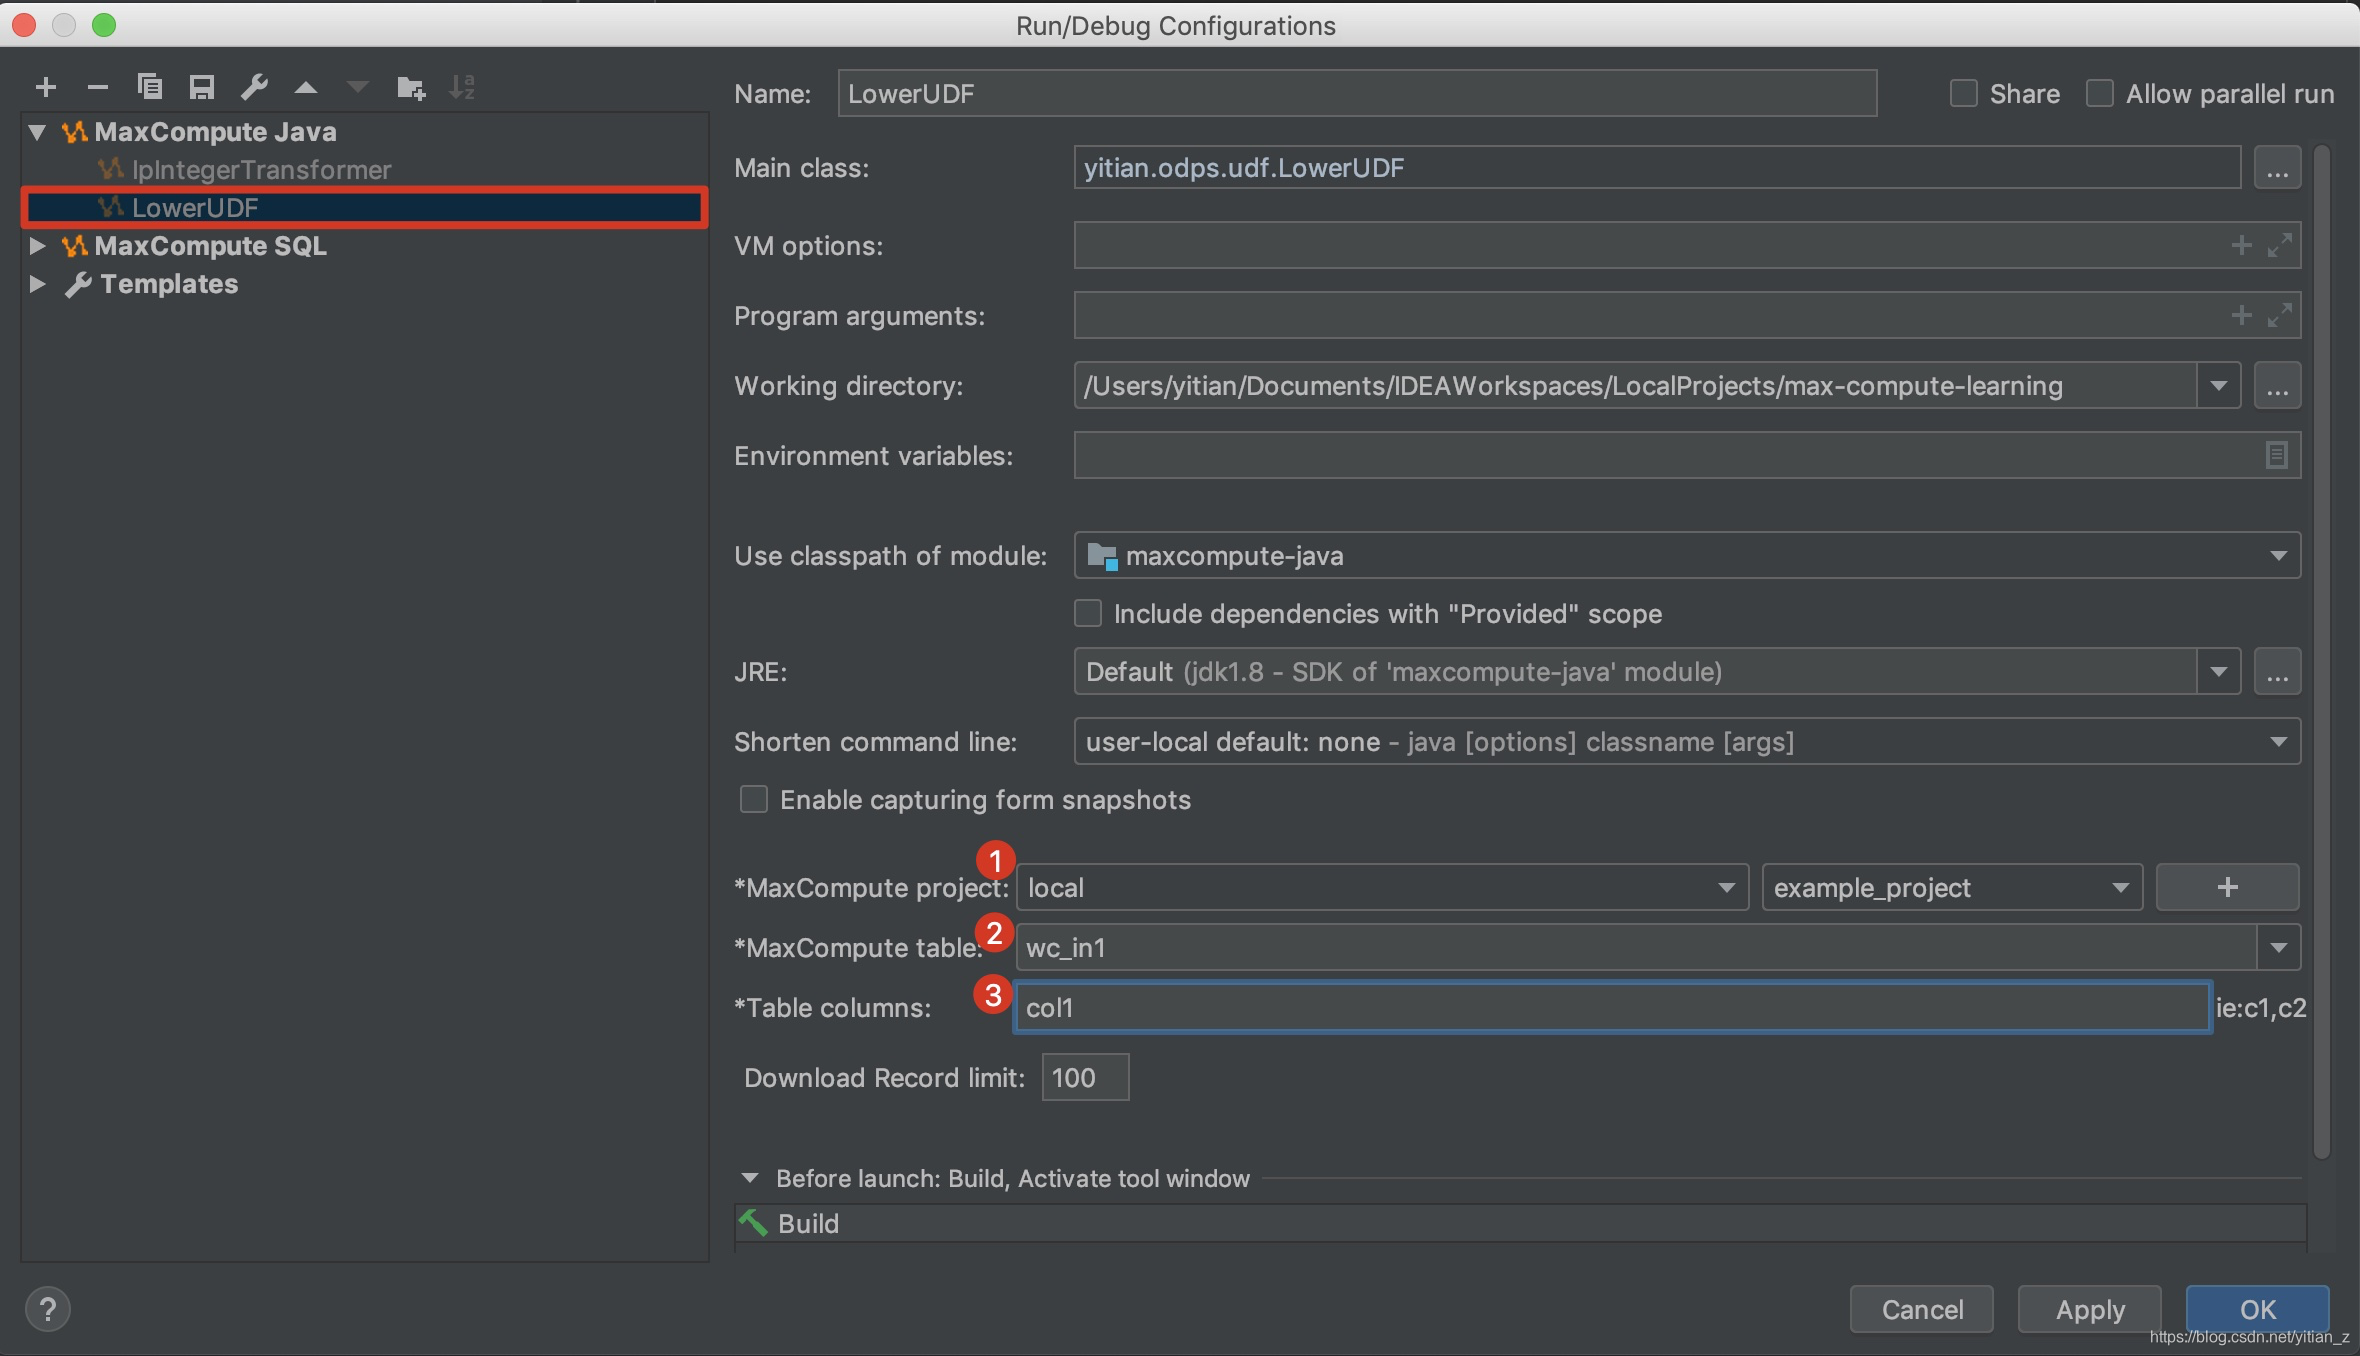Click the Table columns input field

click(1610, 1008)
